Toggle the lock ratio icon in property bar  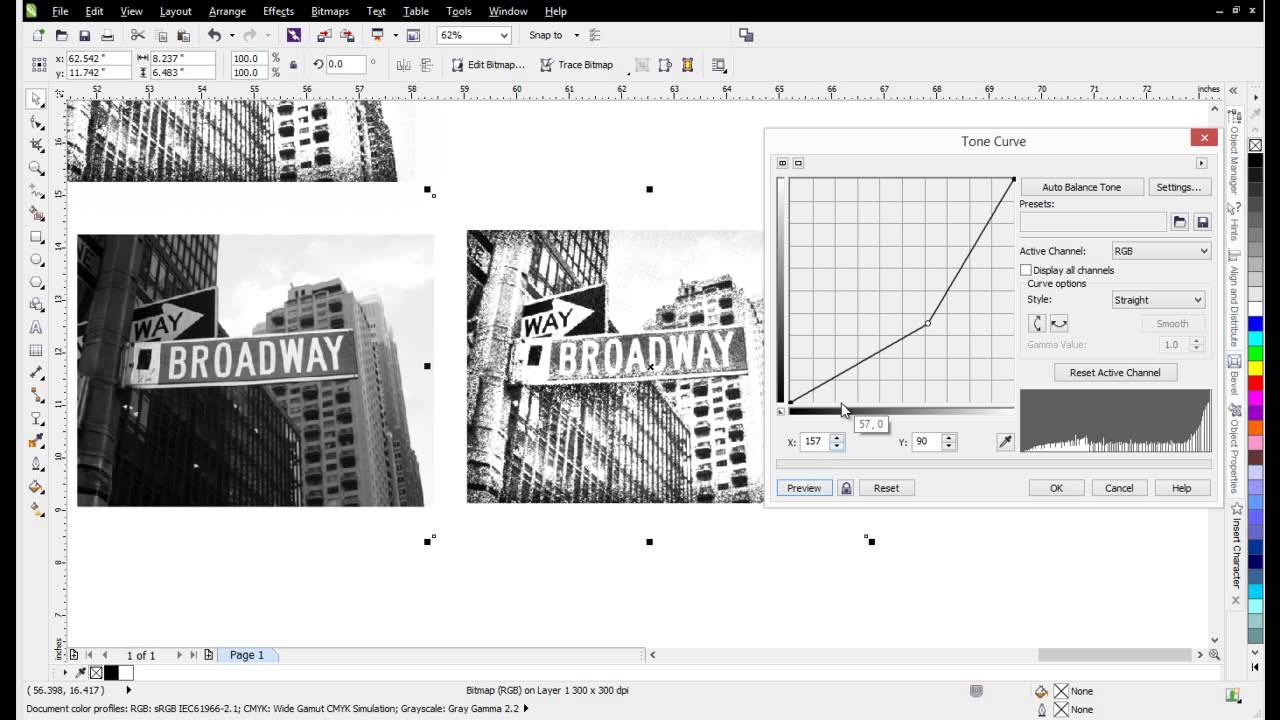293,65
